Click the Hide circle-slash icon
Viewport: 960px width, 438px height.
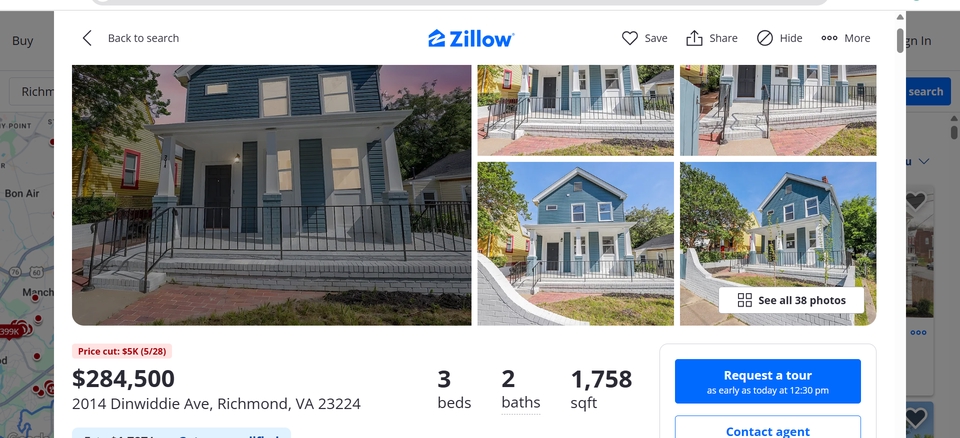(x=765, y=38)
